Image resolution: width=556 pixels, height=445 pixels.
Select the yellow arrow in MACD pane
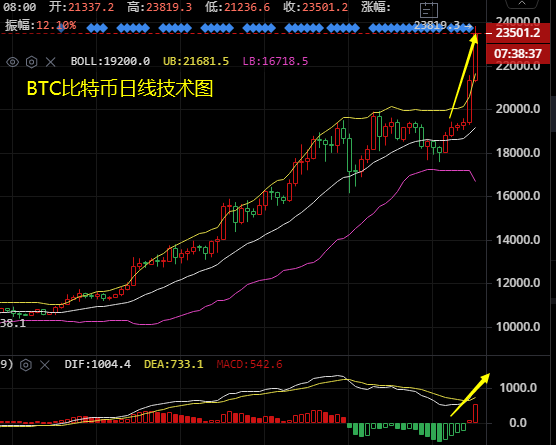470,394
